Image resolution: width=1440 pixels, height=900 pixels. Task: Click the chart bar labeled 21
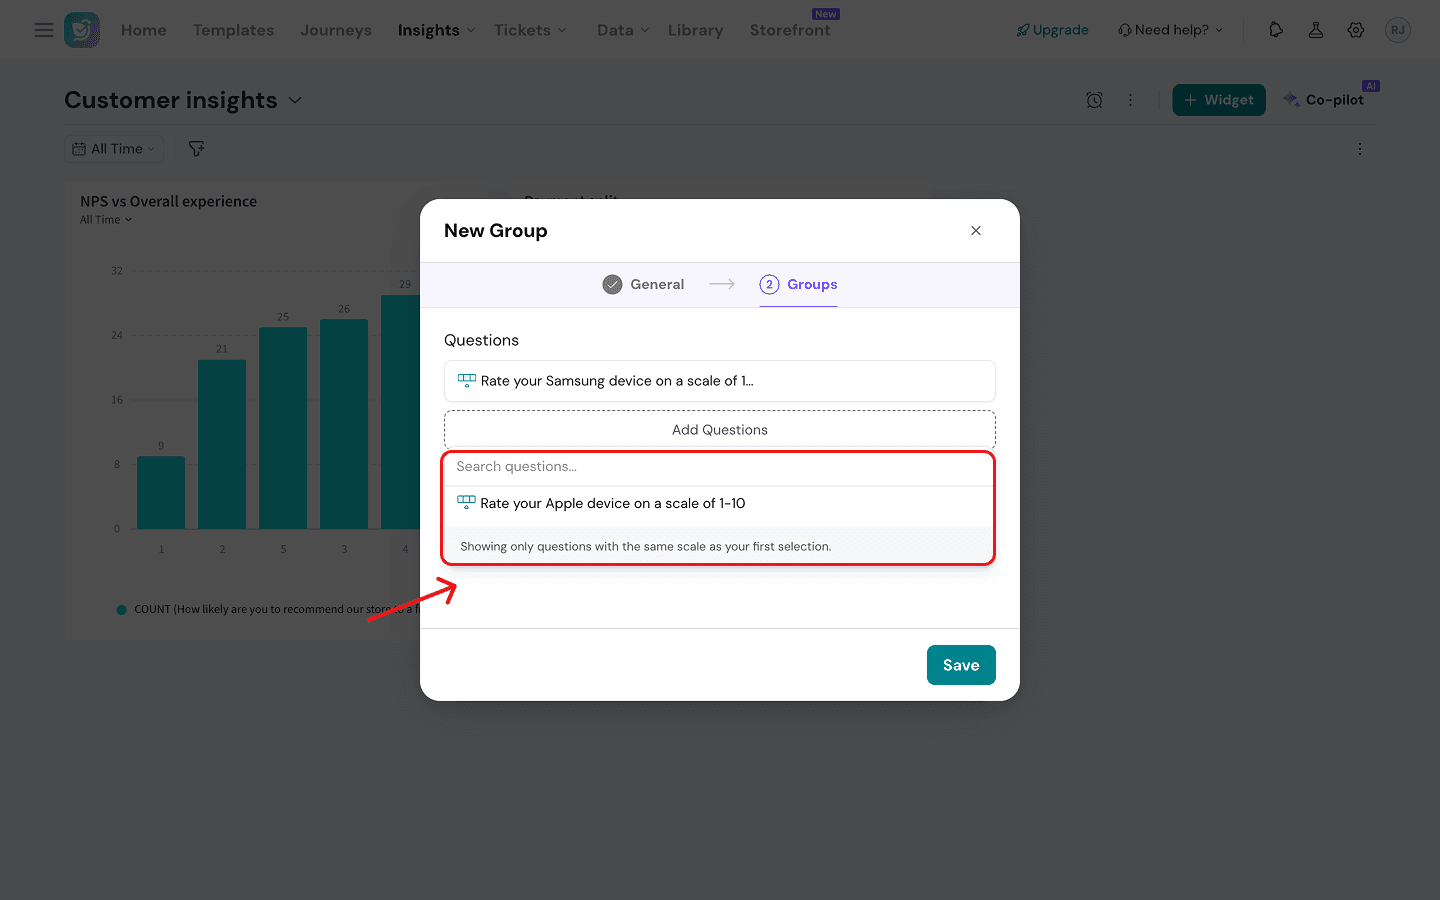222,444
